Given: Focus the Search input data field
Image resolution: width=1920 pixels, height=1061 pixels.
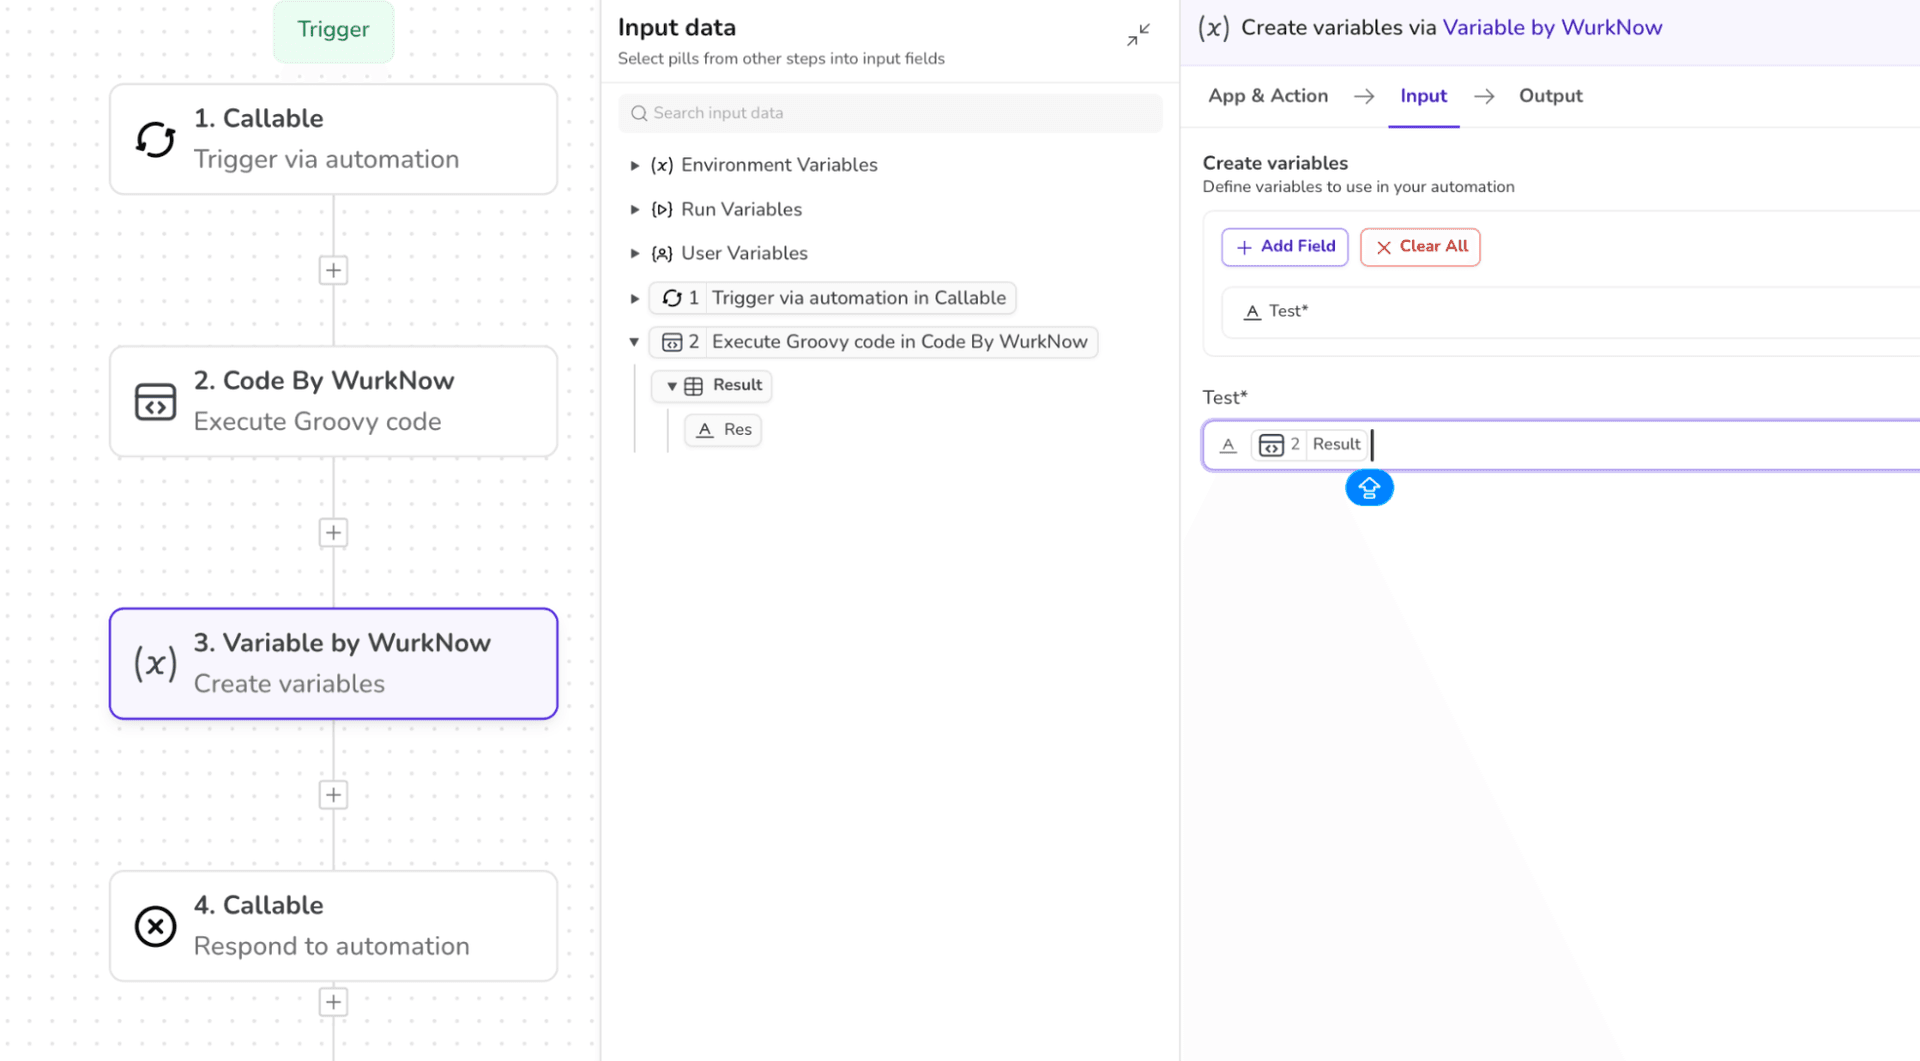Looking at the screenshot, I should pos(890,113).
